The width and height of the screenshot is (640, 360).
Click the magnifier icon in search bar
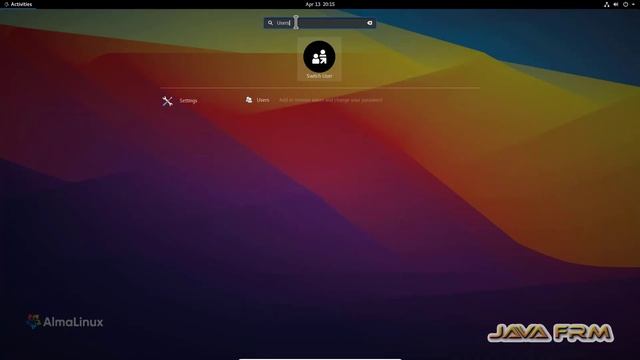tap(270, 23)
